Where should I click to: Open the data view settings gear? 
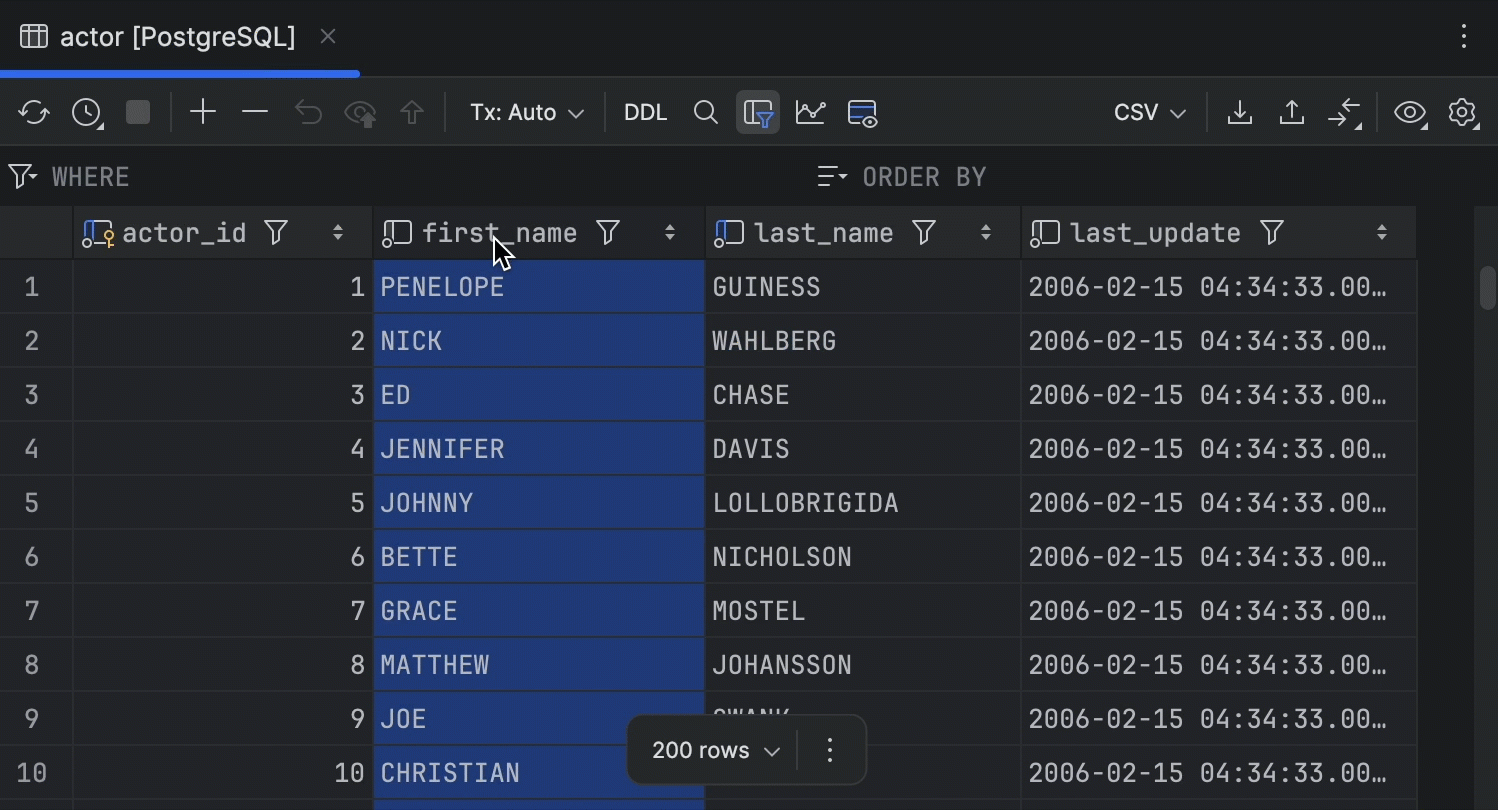[1462, 112]
